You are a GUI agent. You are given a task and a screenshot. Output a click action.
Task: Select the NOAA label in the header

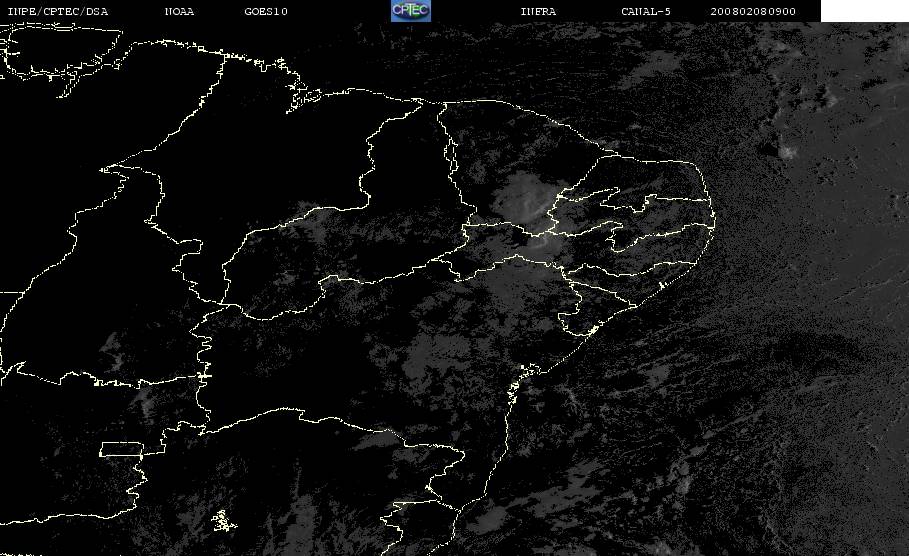tap(179, 11)
